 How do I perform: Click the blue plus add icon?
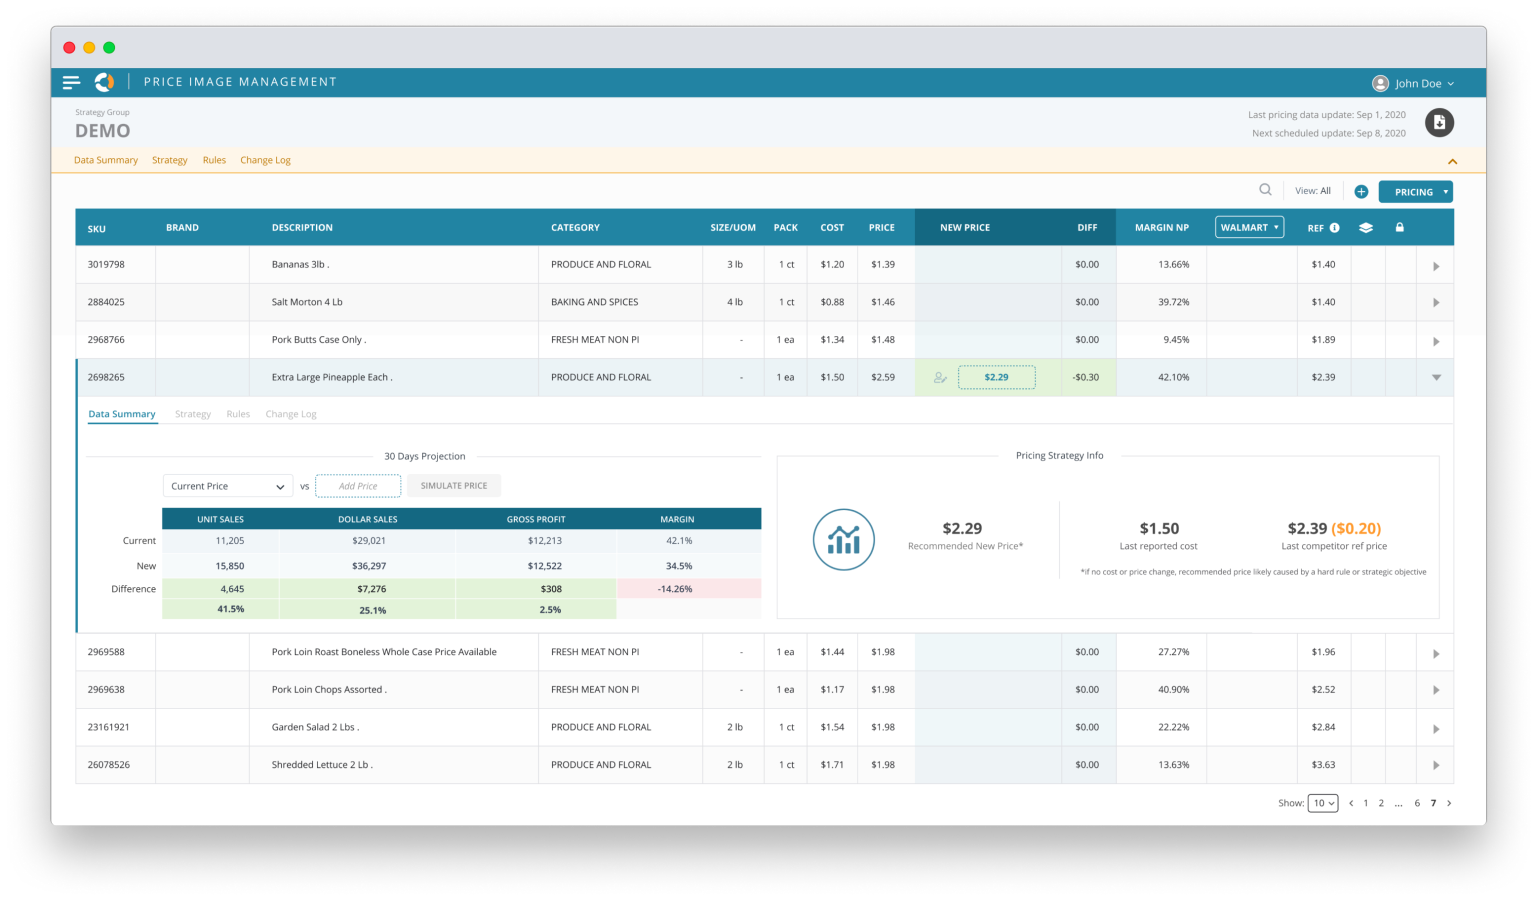click(1361, 191)
